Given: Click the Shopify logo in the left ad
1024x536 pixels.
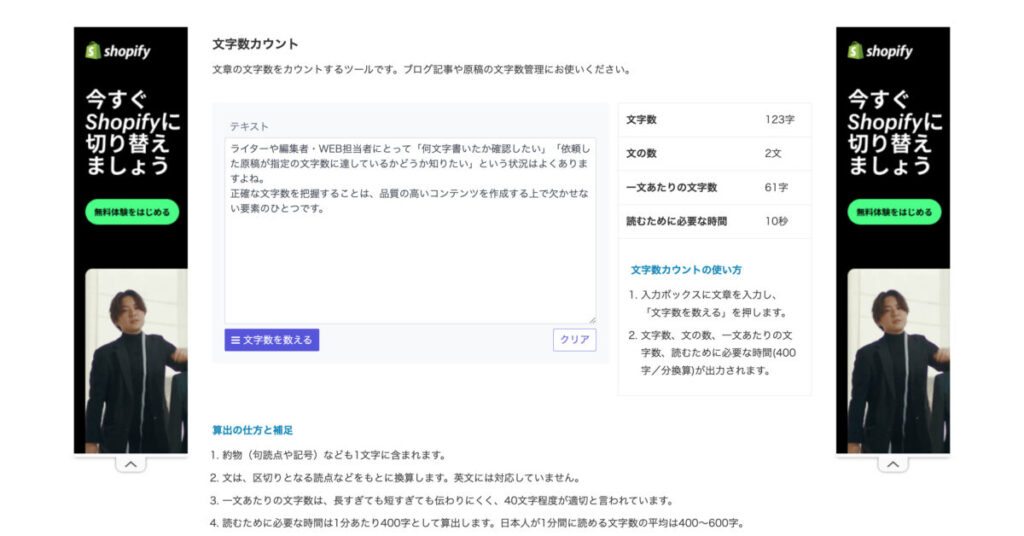Looking at the screenshot, I should click(118, 51).
